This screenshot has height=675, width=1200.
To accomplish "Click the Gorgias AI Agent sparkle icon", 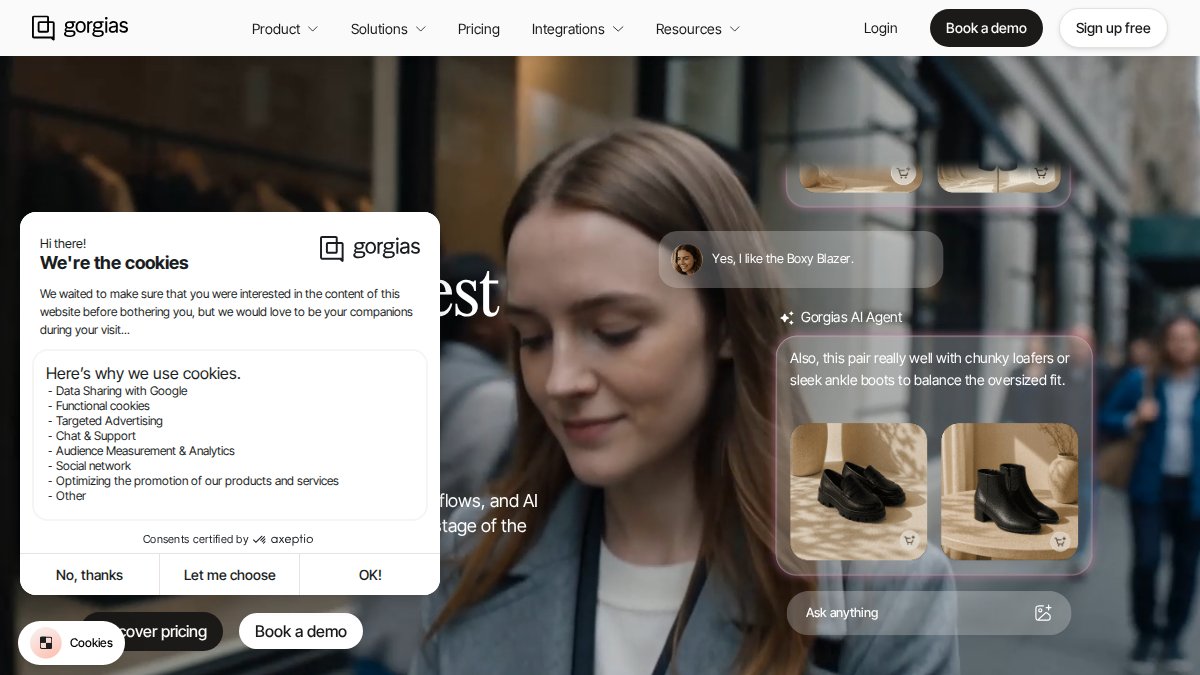I will [787, 318].
